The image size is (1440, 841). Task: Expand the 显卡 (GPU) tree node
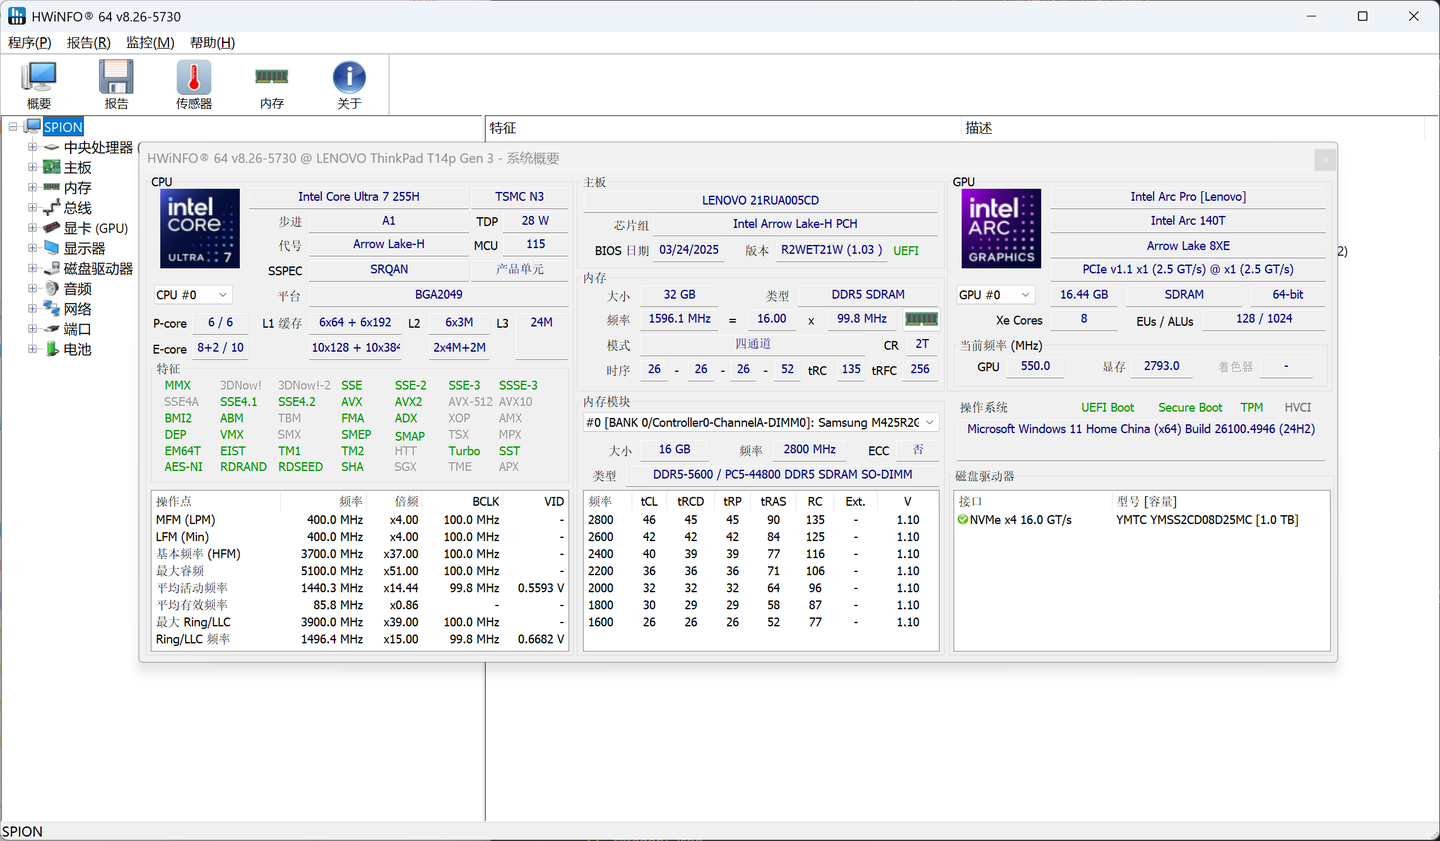pyautogui.click(x=32, y=228)
